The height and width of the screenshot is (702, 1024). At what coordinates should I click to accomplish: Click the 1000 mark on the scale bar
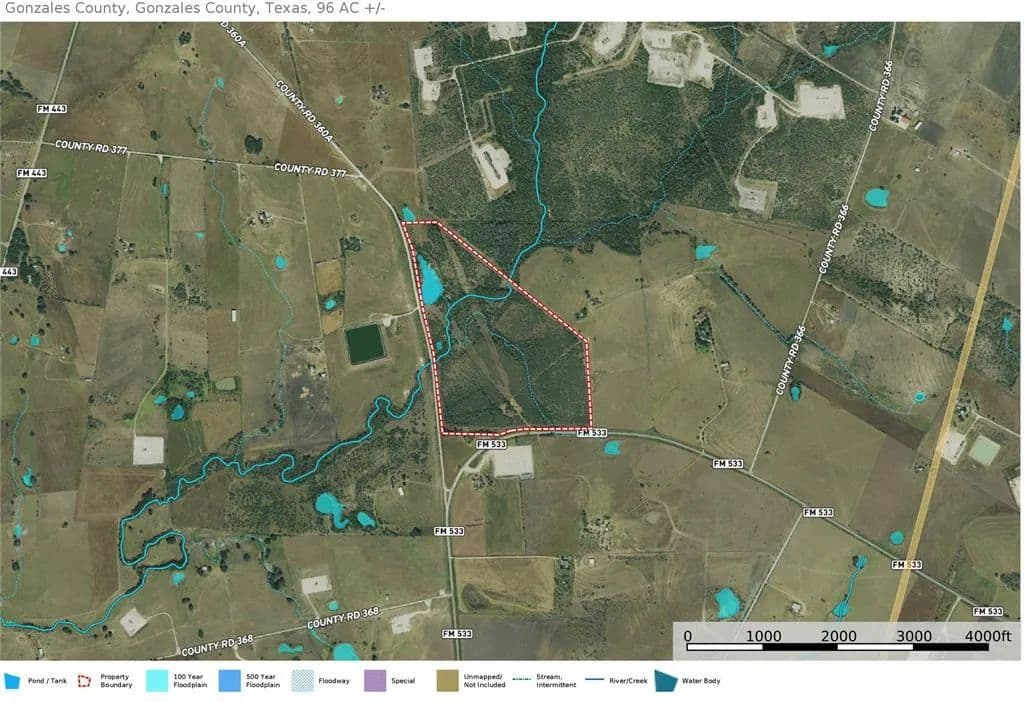pos(764,636)
